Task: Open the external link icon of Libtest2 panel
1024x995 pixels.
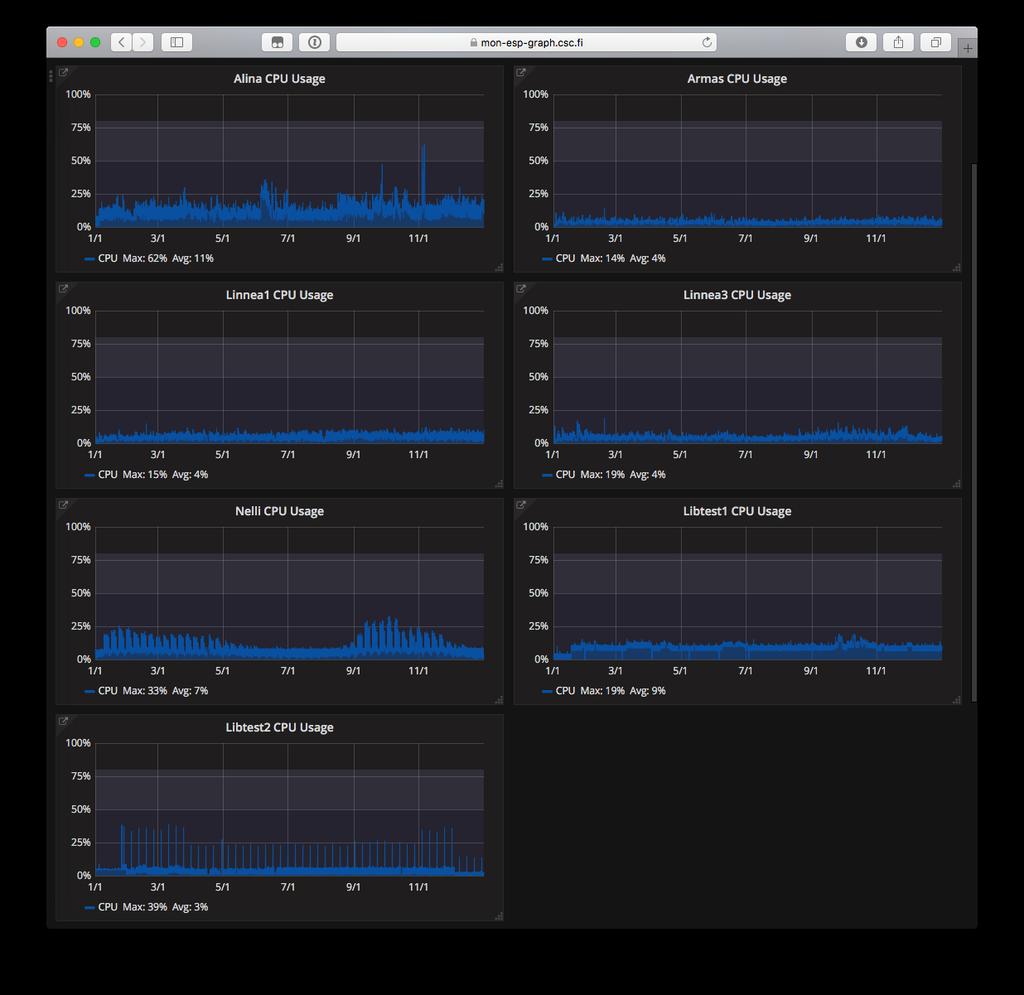Action: (63, 721)
